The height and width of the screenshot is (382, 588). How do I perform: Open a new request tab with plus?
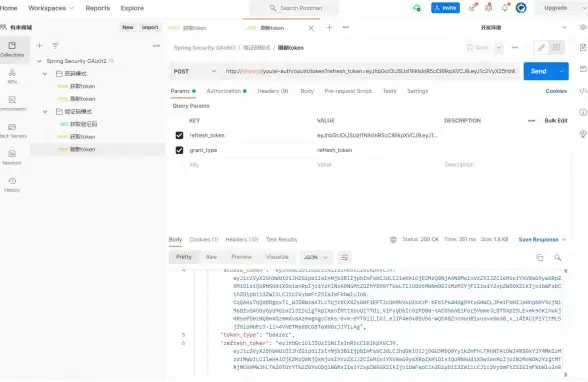tap(329, 27)
